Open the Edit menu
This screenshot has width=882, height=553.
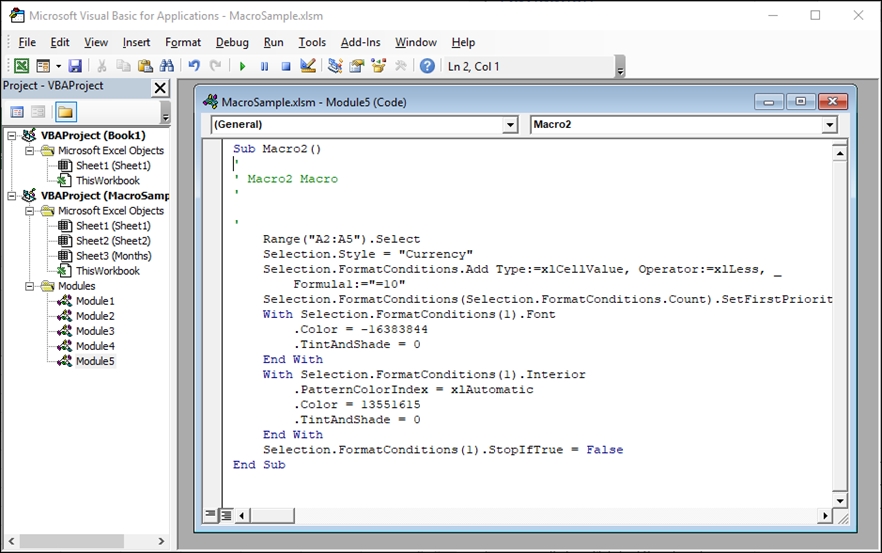[60, 42]
